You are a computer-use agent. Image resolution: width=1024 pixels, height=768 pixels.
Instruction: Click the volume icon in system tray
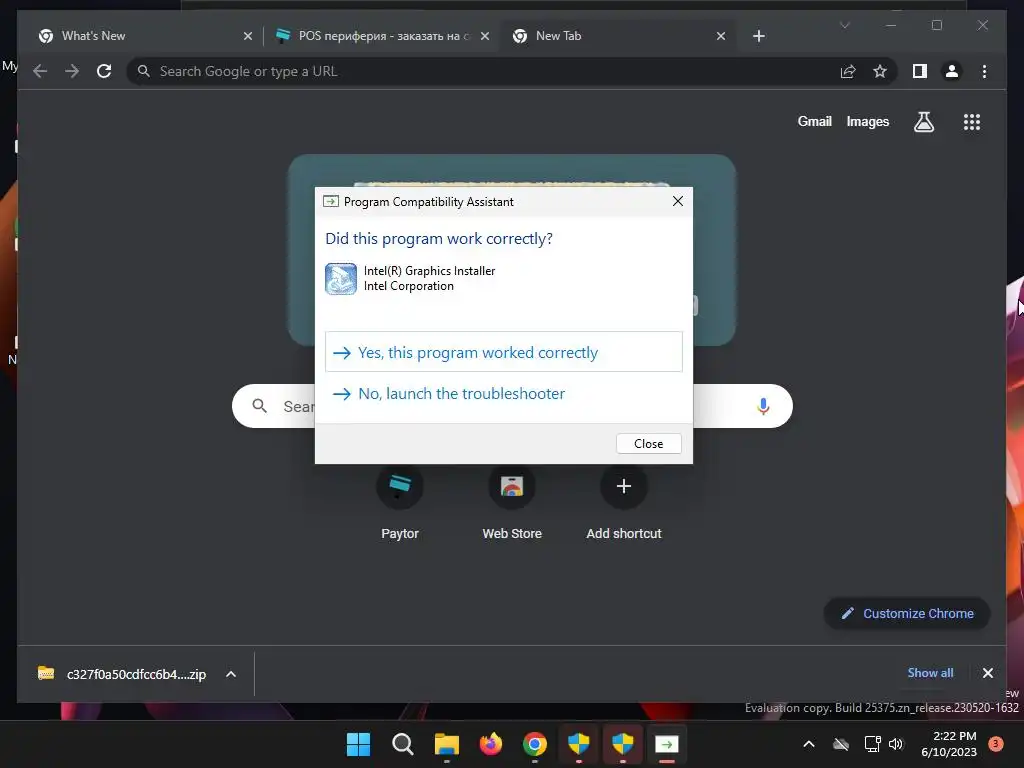click(895, 744)
